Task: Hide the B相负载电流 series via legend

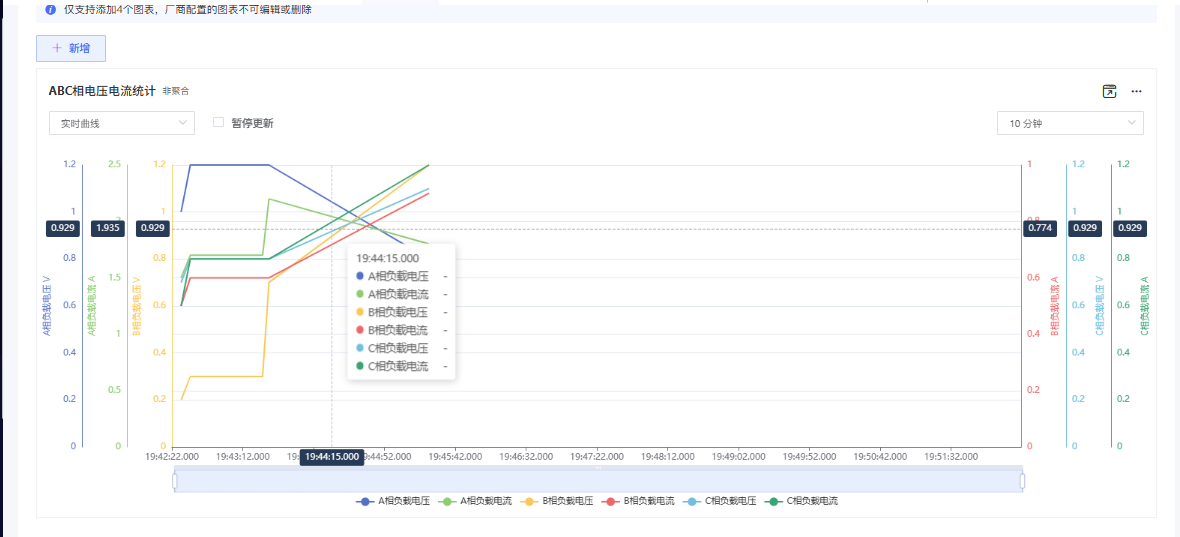Action: [649, 501]
